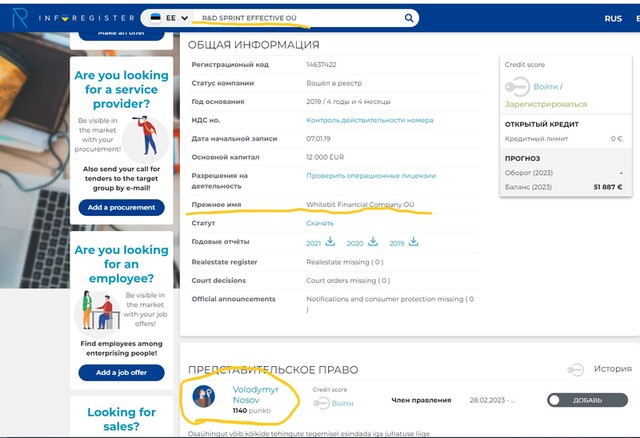This screenshot has width=640, height=438.
Task: Open Проверить операционные лицензии link
Action: point(371,176)
